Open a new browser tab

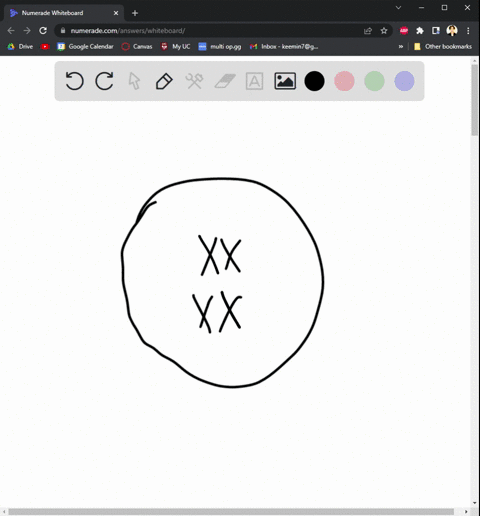135,13
